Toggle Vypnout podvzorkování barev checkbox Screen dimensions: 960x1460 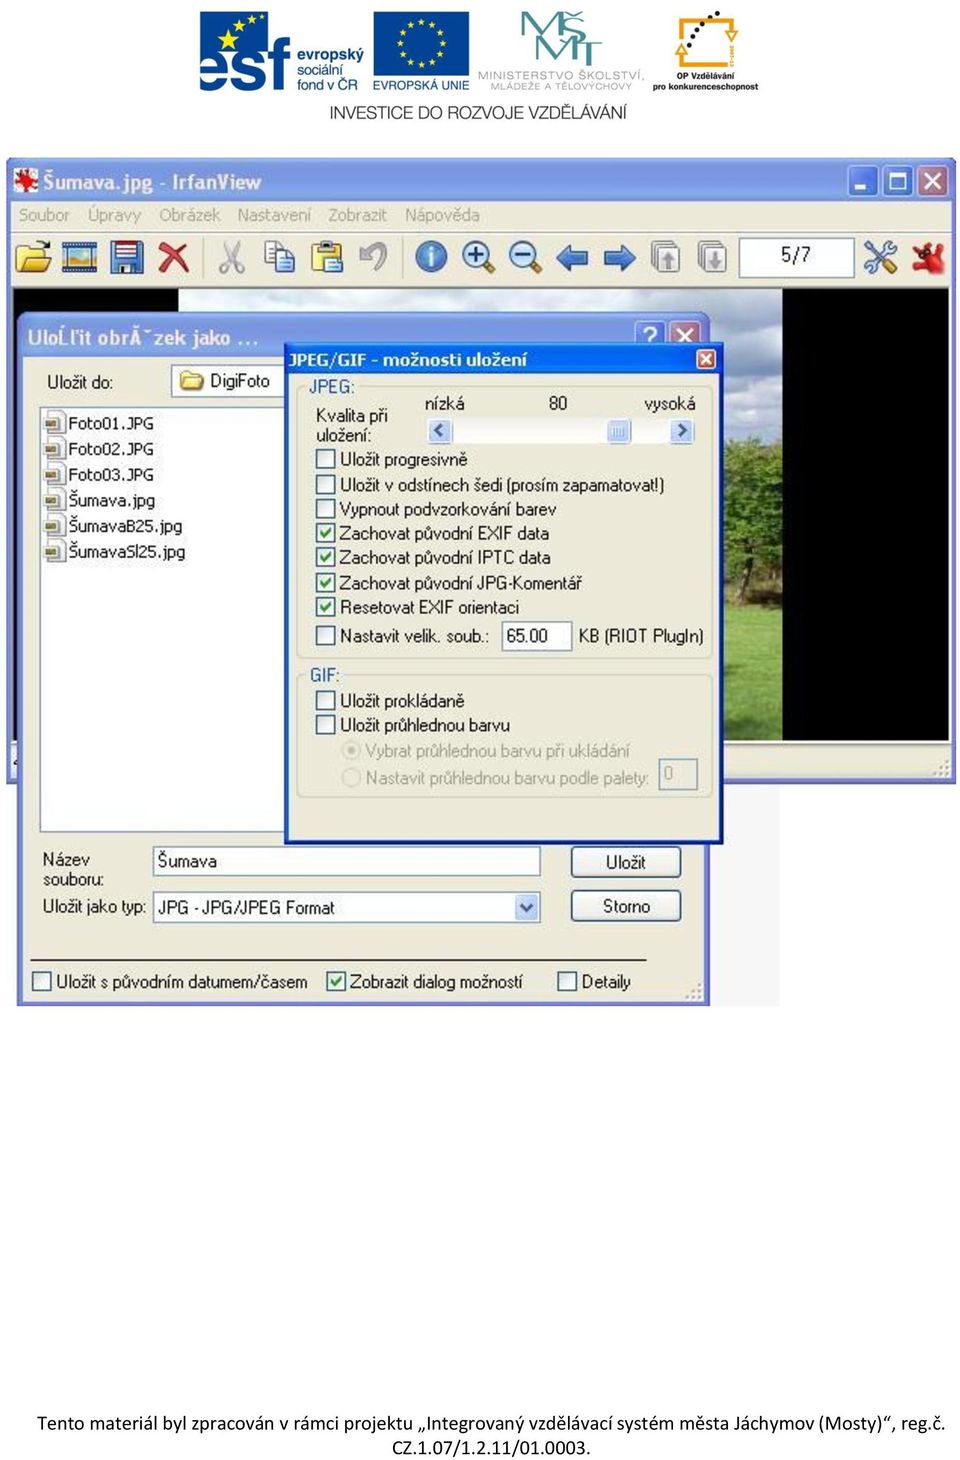point(325,509)
